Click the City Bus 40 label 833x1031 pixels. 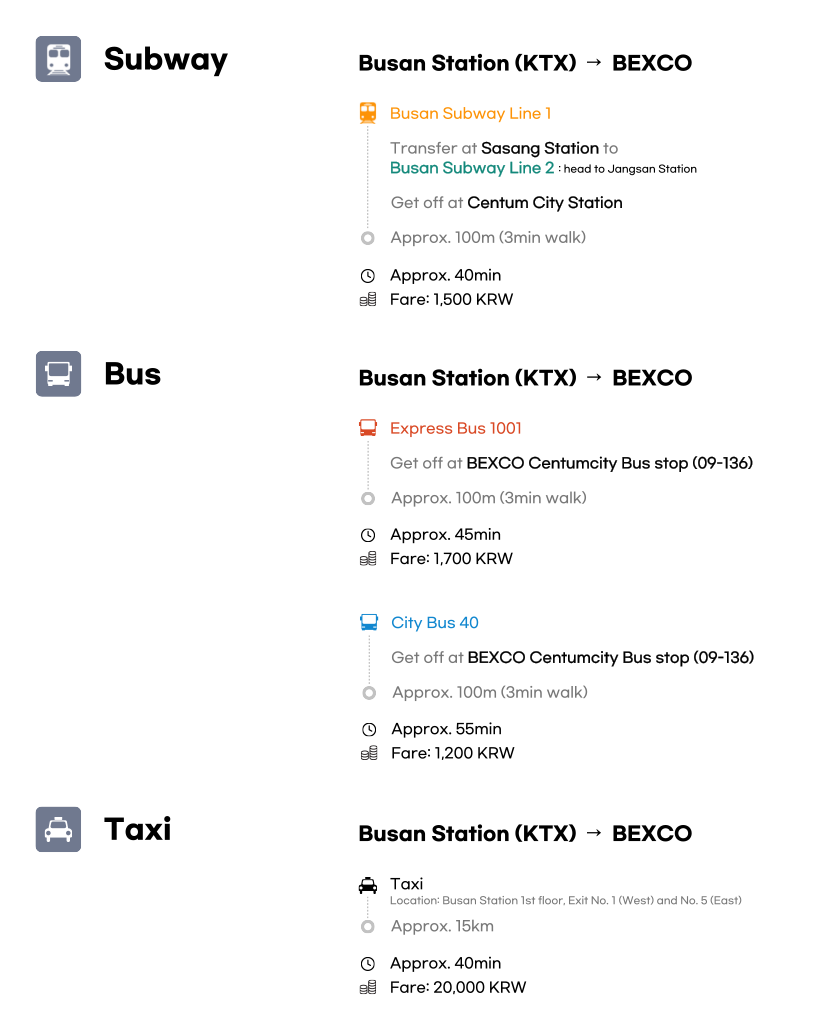435,622
